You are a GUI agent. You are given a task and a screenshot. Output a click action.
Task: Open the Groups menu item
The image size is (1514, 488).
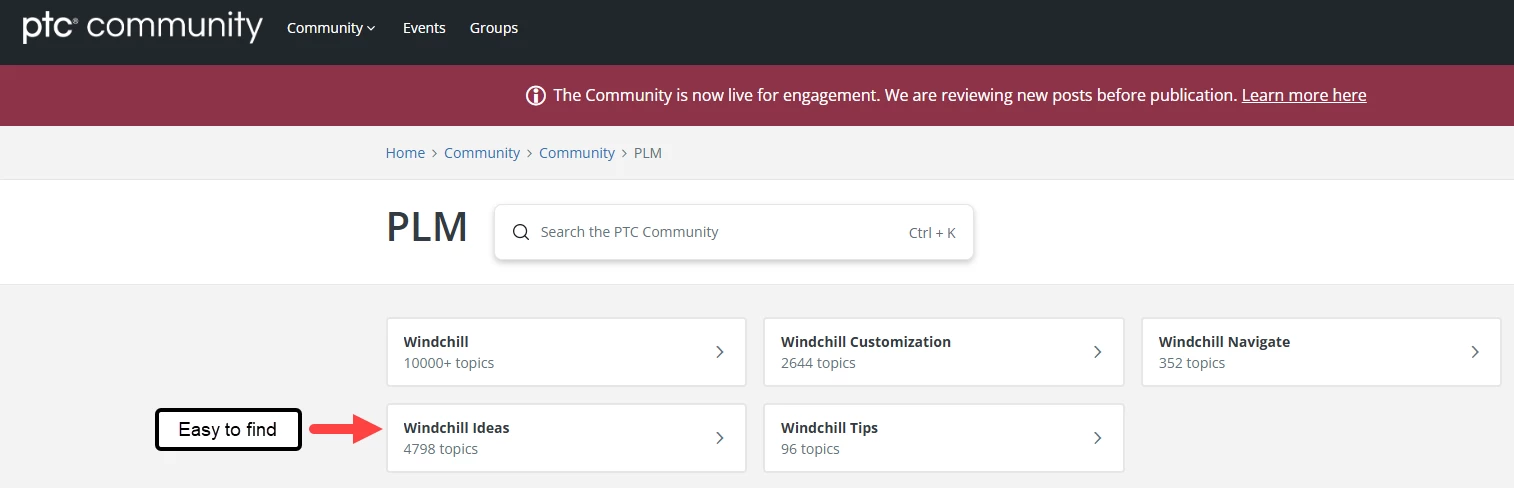pyautogui.click(x=494, y=28)
